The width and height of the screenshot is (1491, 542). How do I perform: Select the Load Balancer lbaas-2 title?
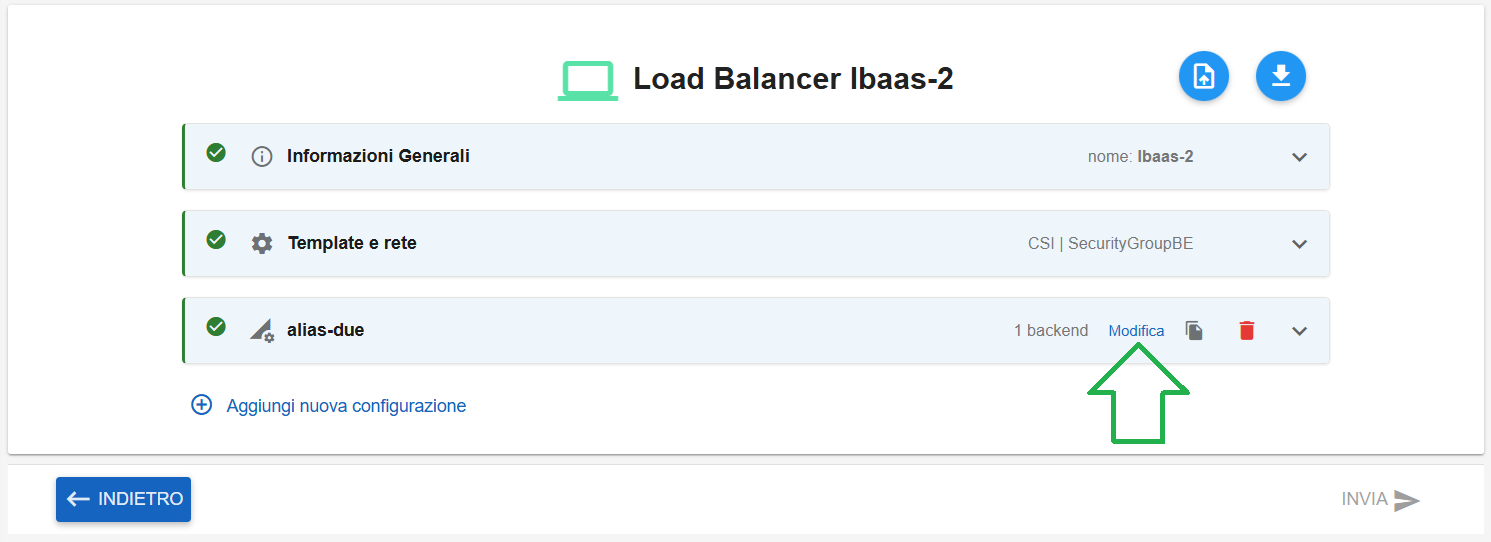click(x=793, y=79)
